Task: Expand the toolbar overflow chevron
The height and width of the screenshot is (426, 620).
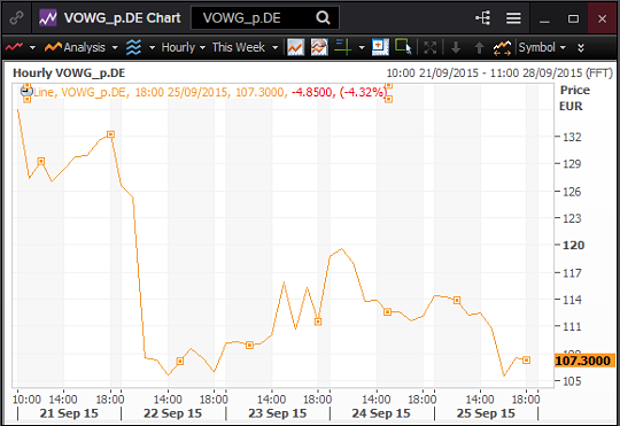Action: click(582, 47)
